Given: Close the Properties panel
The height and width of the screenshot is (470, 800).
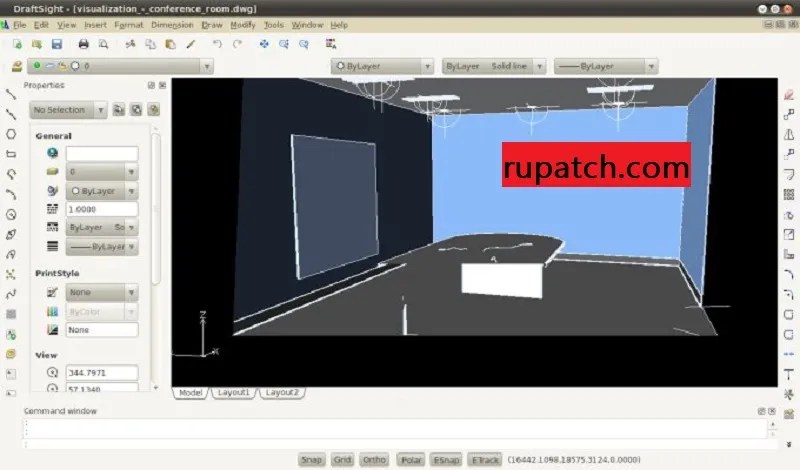Looking at the screenshot, I should pos(162,85).
